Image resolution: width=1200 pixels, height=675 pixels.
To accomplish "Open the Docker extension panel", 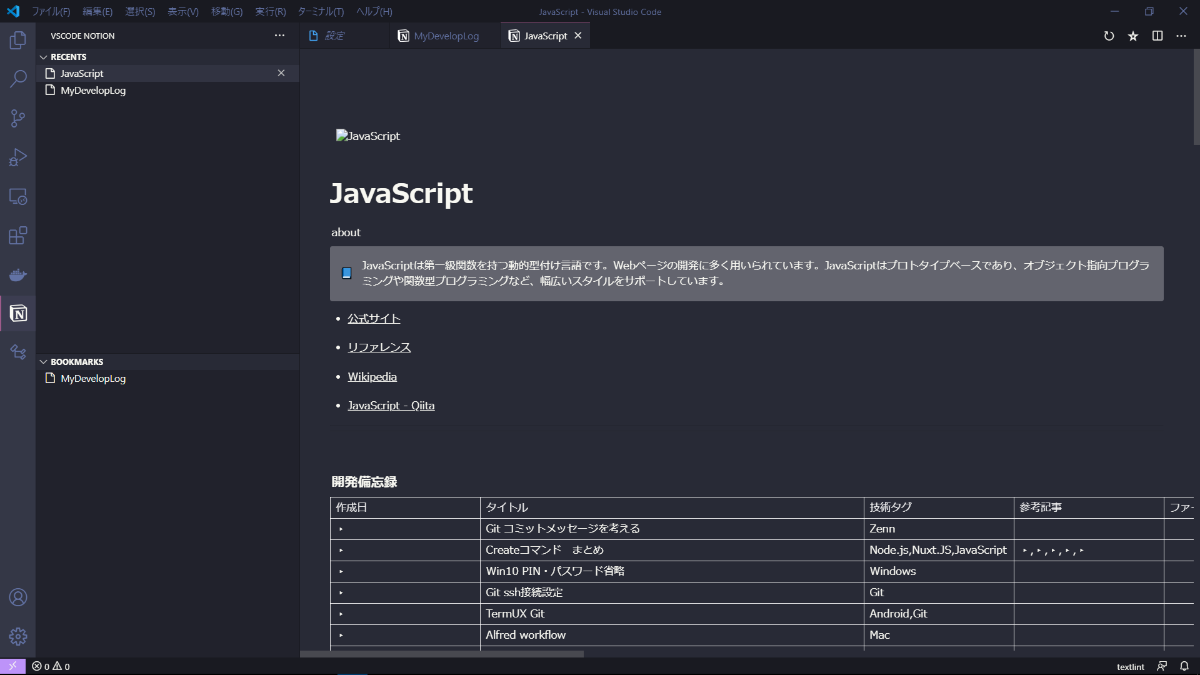I will (18, 274).
